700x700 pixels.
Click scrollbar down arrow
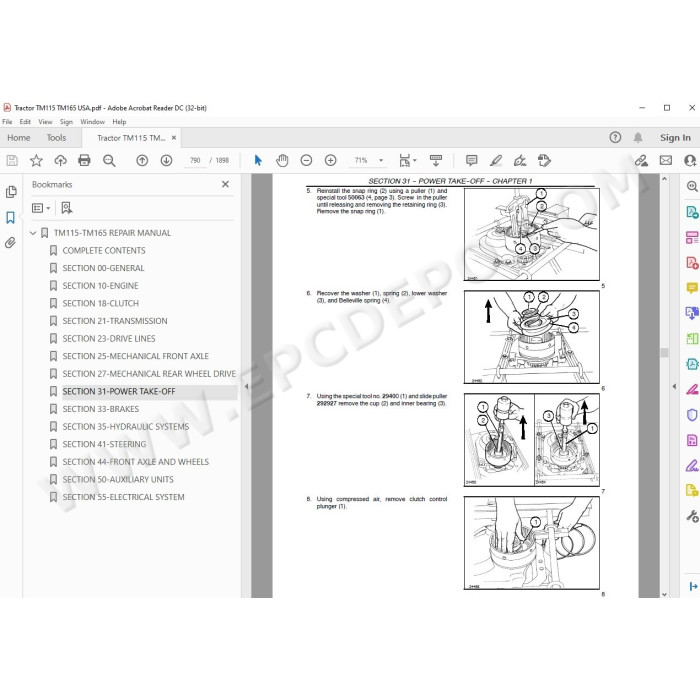[x=664, y=594]
